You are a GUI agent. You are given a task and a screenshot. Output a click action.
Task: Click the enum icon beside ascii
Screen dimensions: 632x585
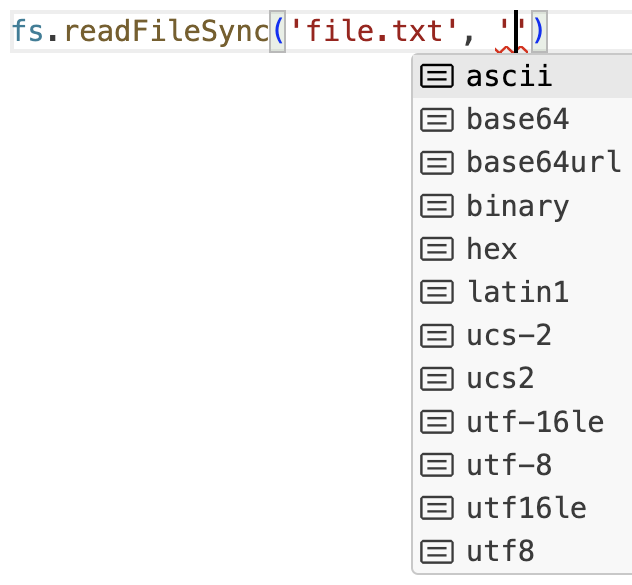click(x=437, y=76)
